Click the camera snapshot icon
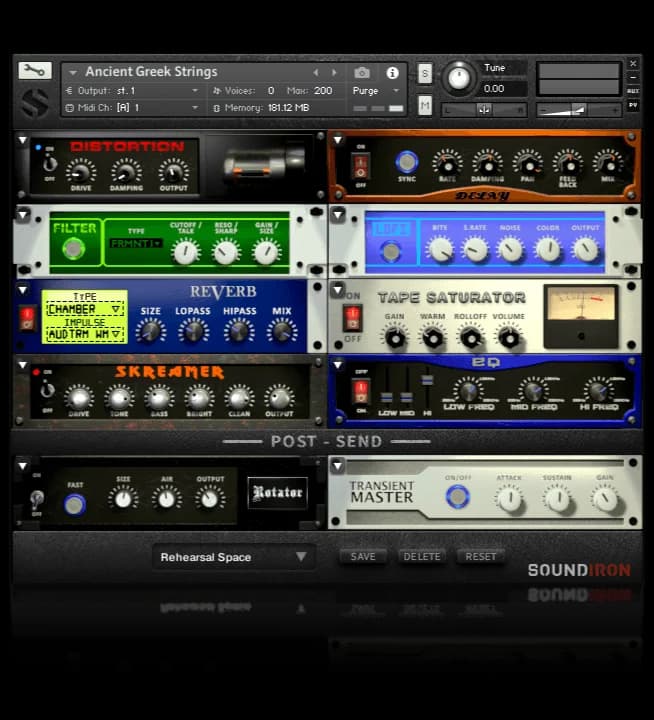Image resolution: width=654 pixels, height=720 pixels. pos(362,73)
